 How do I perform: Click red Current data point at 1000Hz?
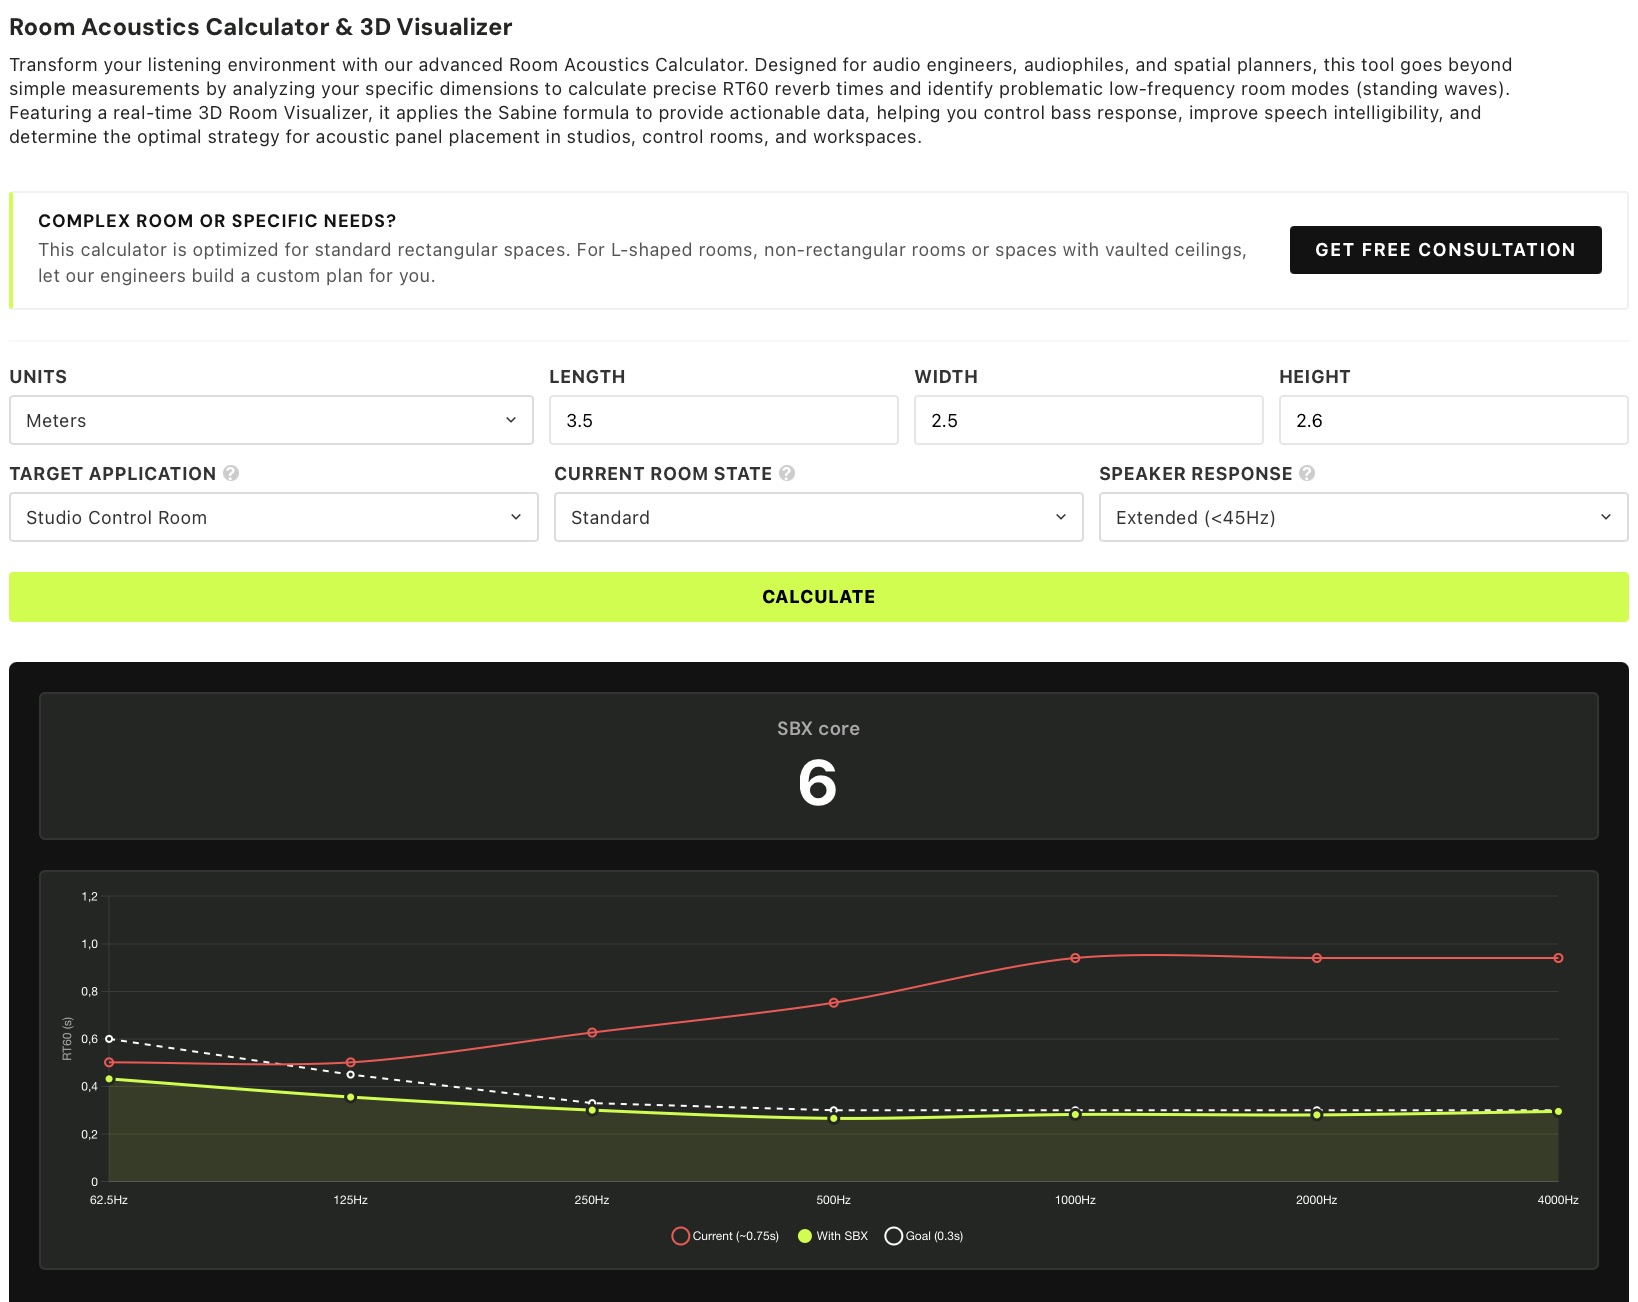(1075, 958)
